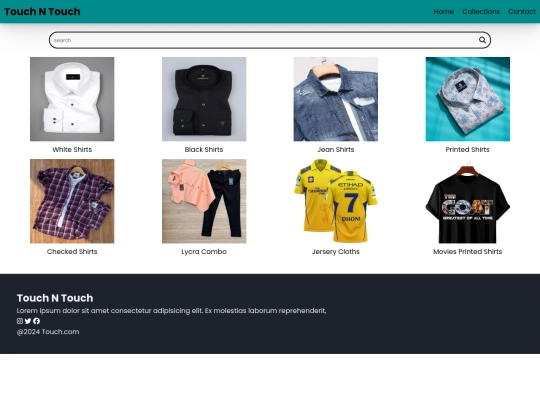540x405 pixels.
Task: Open the Twitter bird icon
Action: tap(28, 321)
